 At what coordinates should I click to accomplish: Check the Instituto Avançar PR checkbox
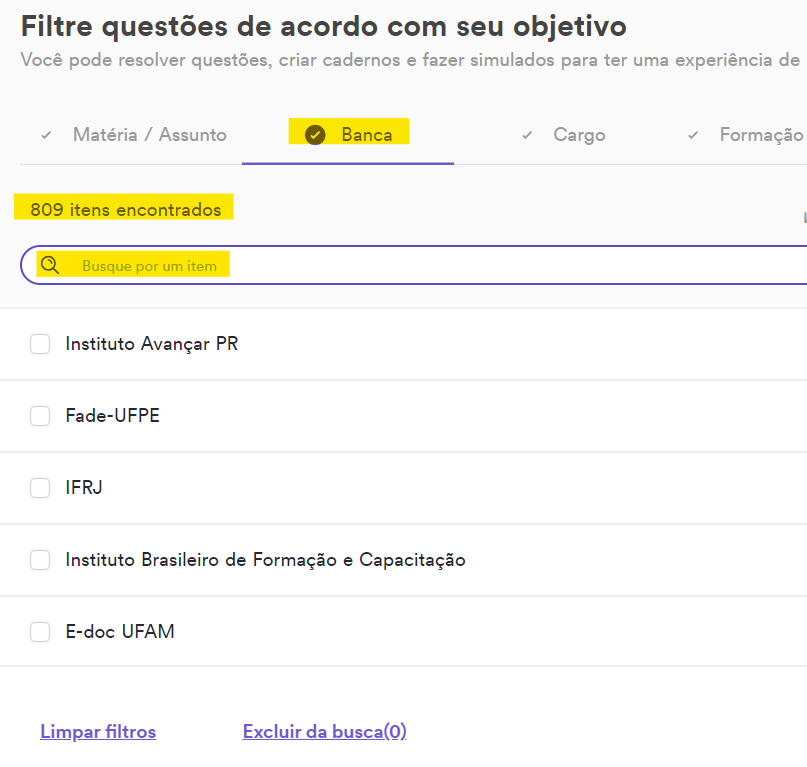[x=40, y=344]
